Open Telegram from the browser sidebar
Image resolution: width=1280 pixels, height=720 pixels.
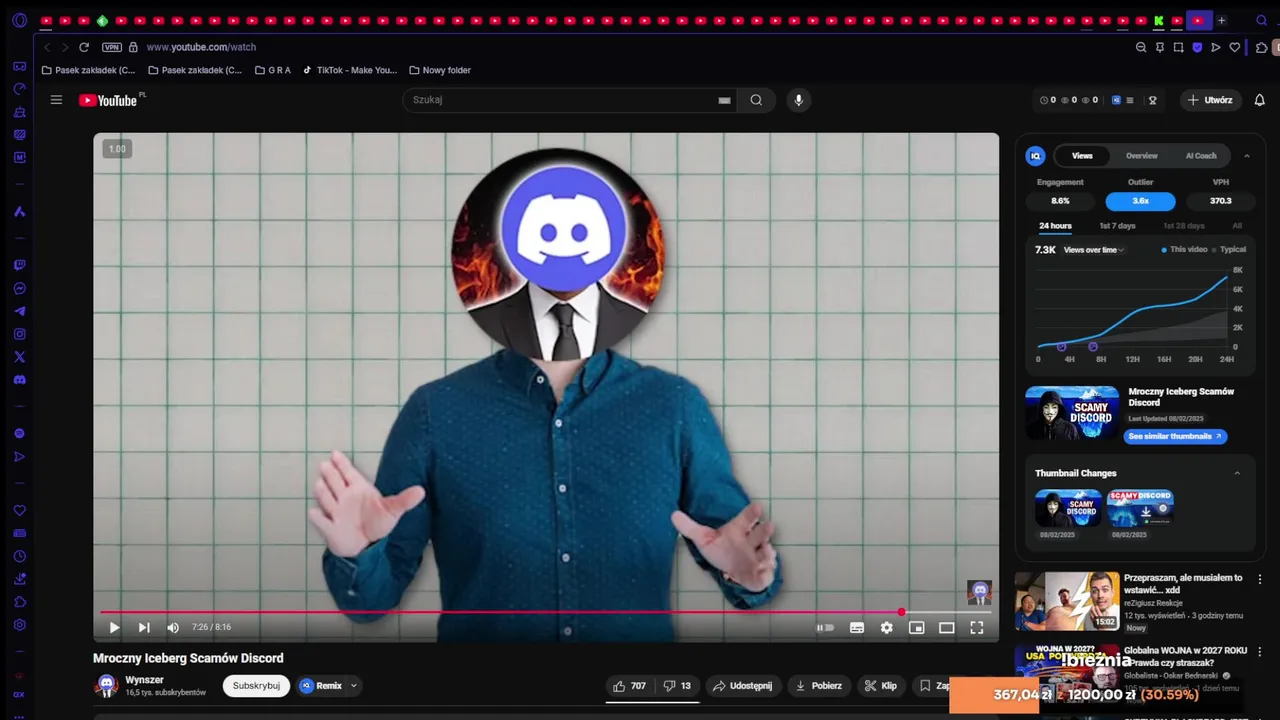tap(19, 311)
